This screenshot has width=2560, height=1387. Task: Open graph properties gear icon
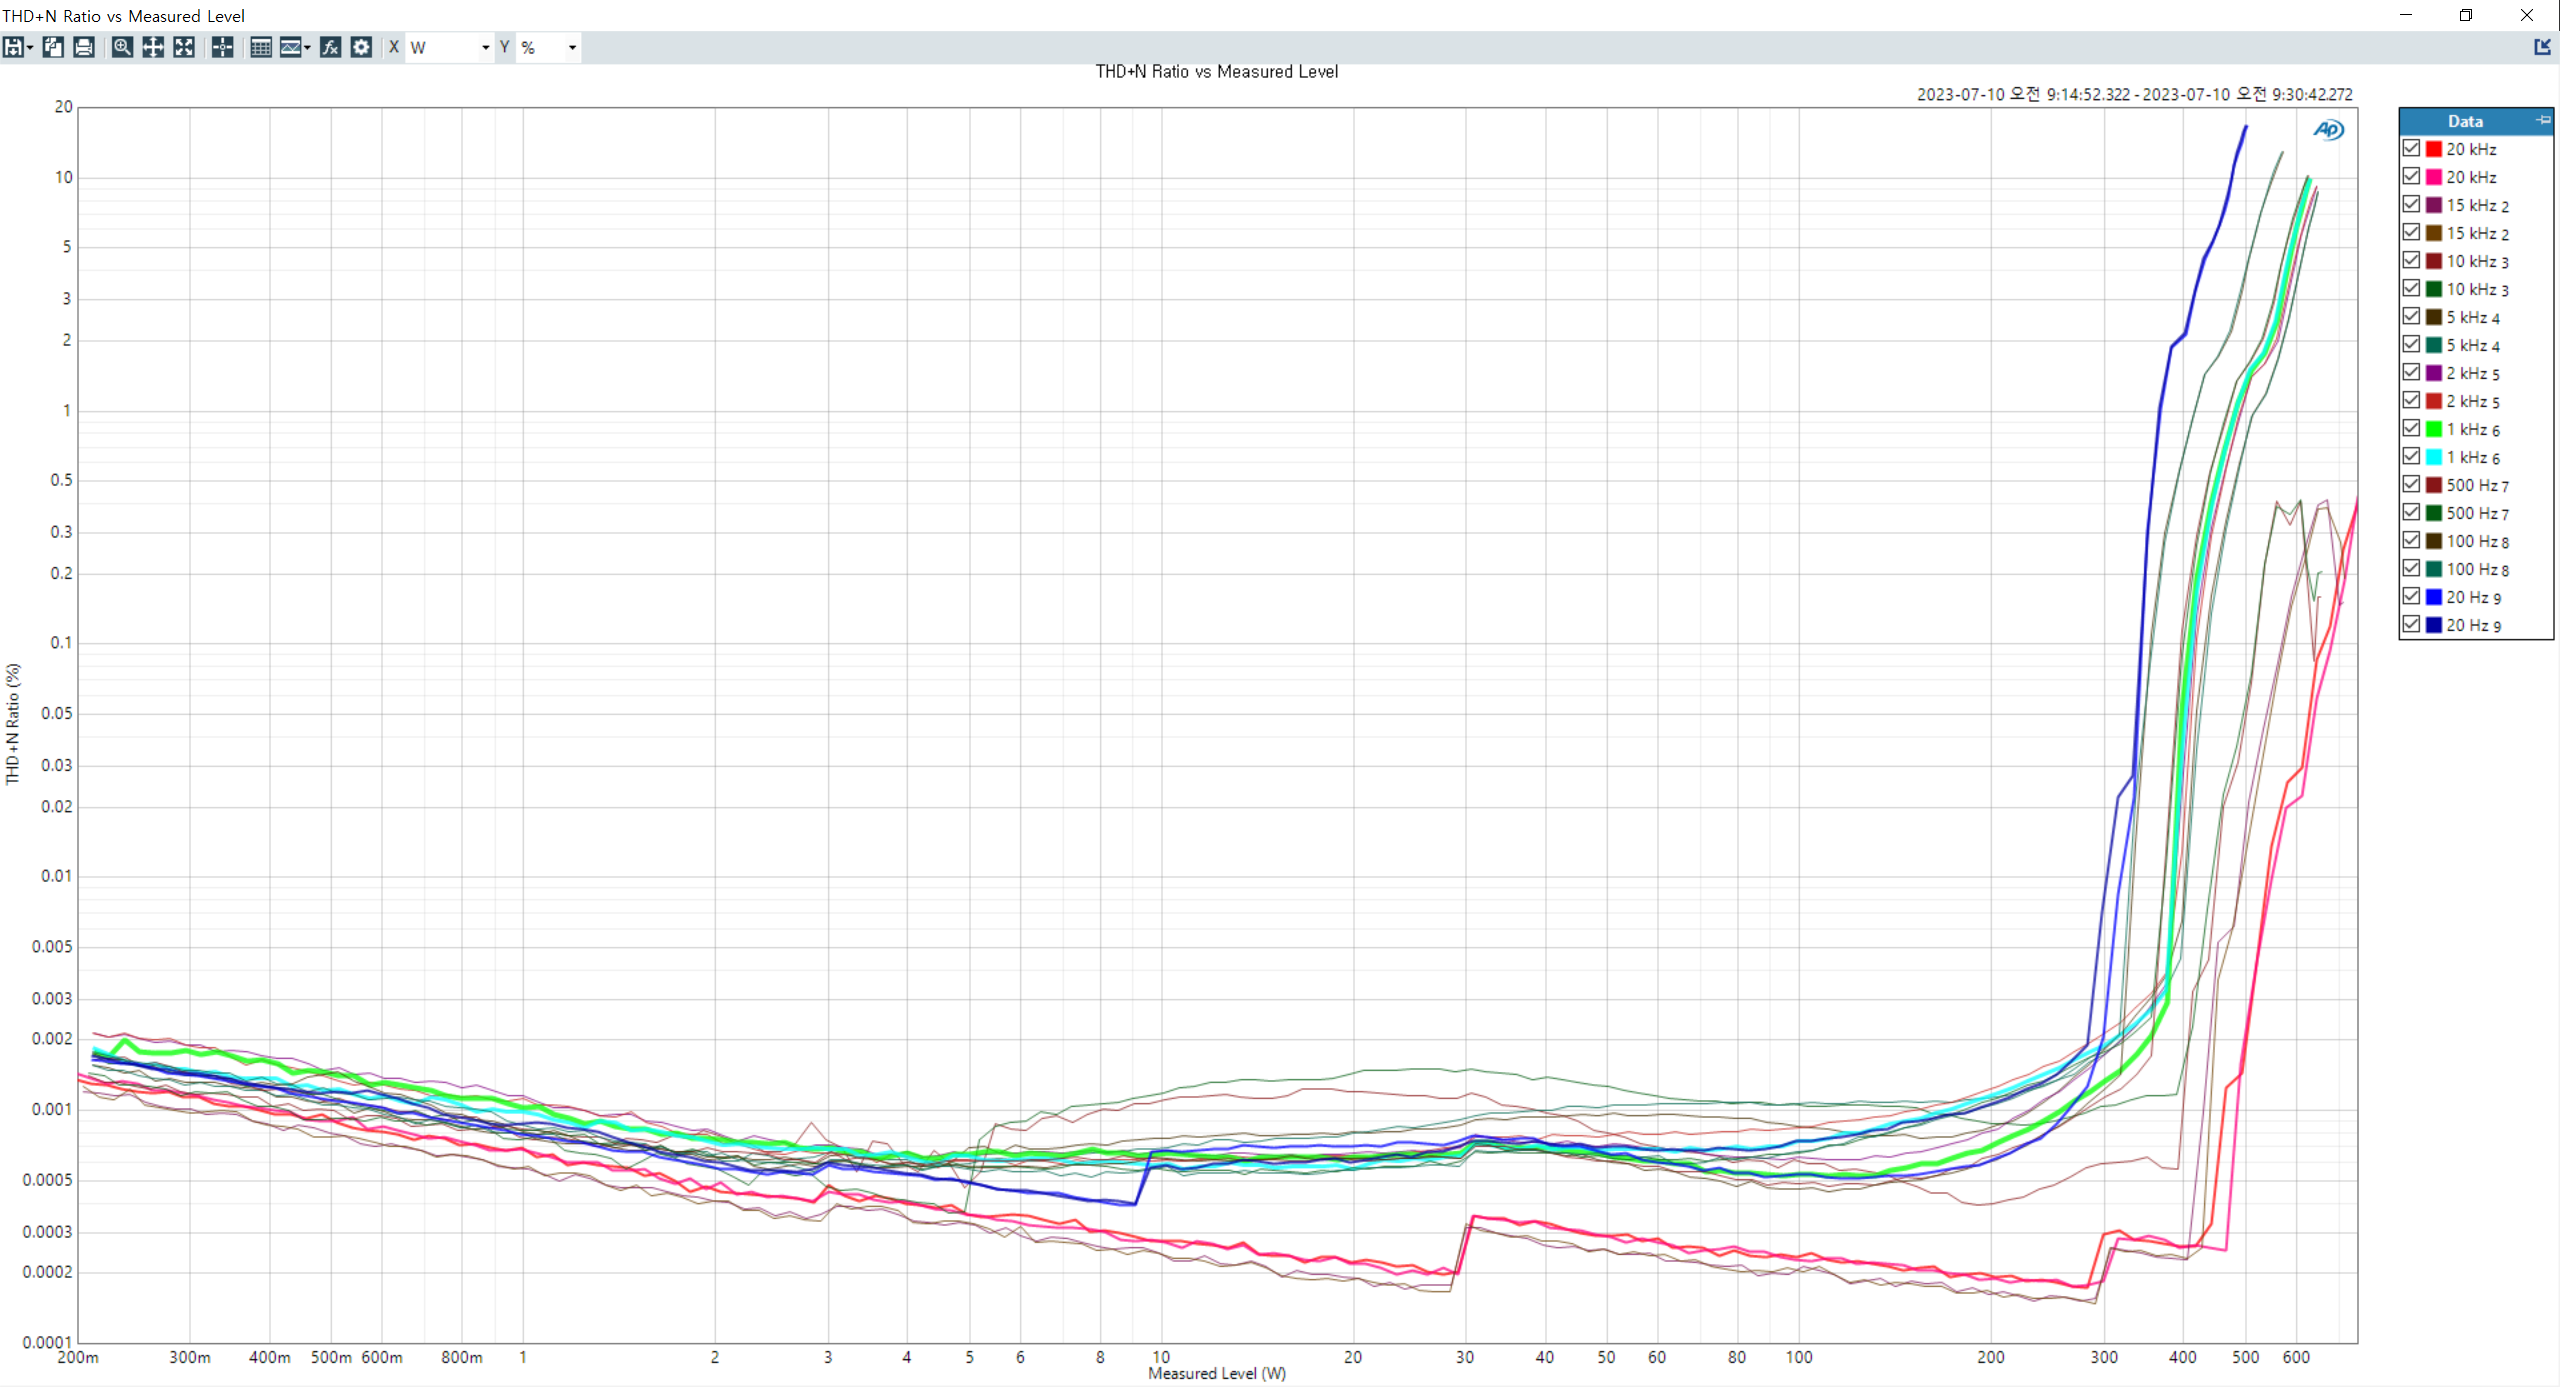pyautogui.click(x=361, y=47)
